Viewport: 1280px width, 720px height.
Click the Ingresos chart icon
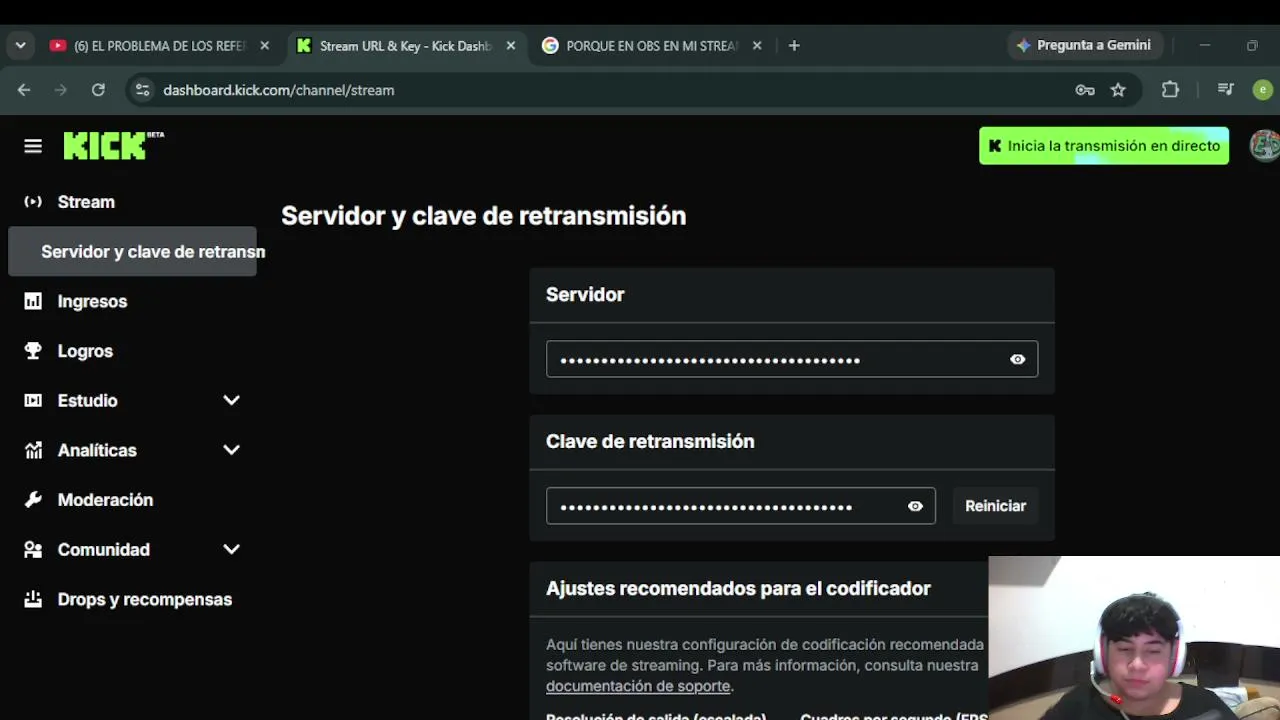[x=33, y=301]
